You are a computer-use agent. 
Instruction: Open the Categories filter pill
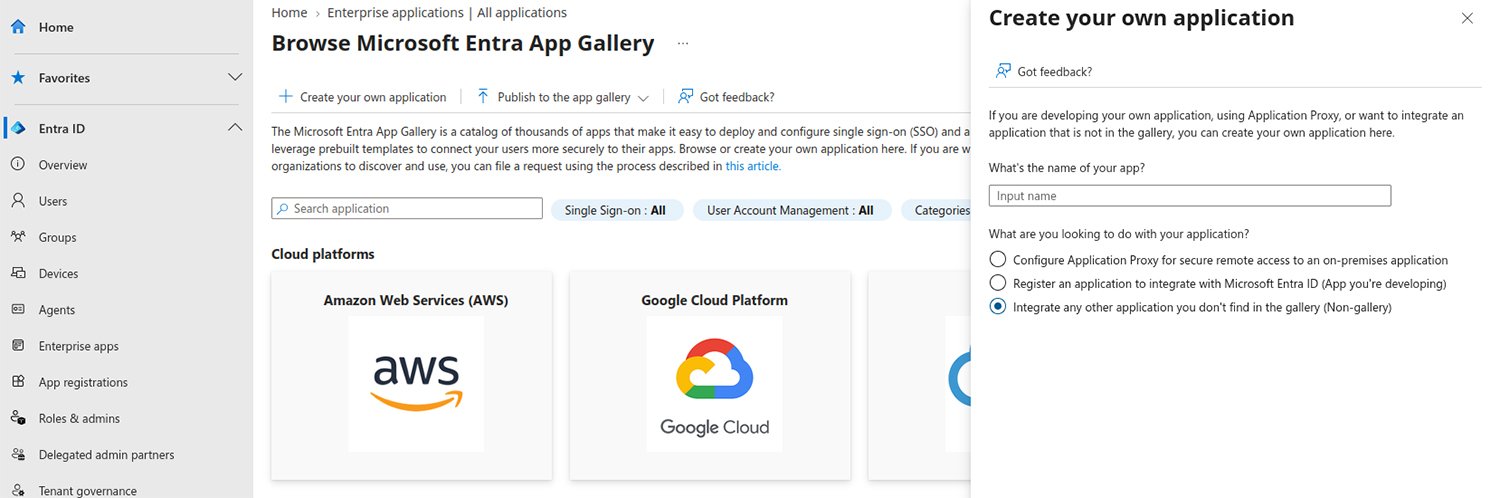[936, 210]
